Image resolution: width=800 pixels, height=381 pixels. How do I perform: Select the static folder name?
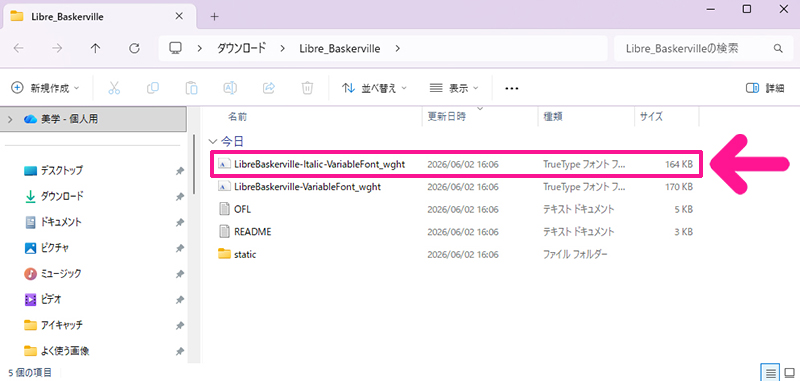pyautogui.click(x=245, y=254)
